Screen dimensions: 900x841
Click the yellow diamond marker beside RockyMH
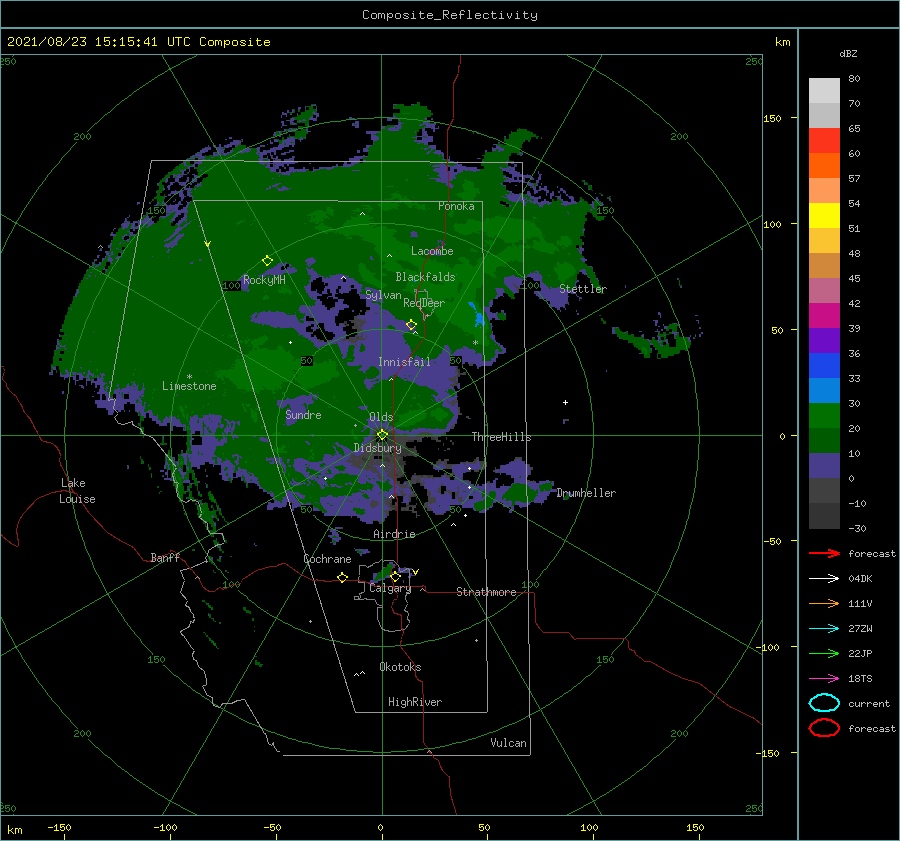pos(267,261)
